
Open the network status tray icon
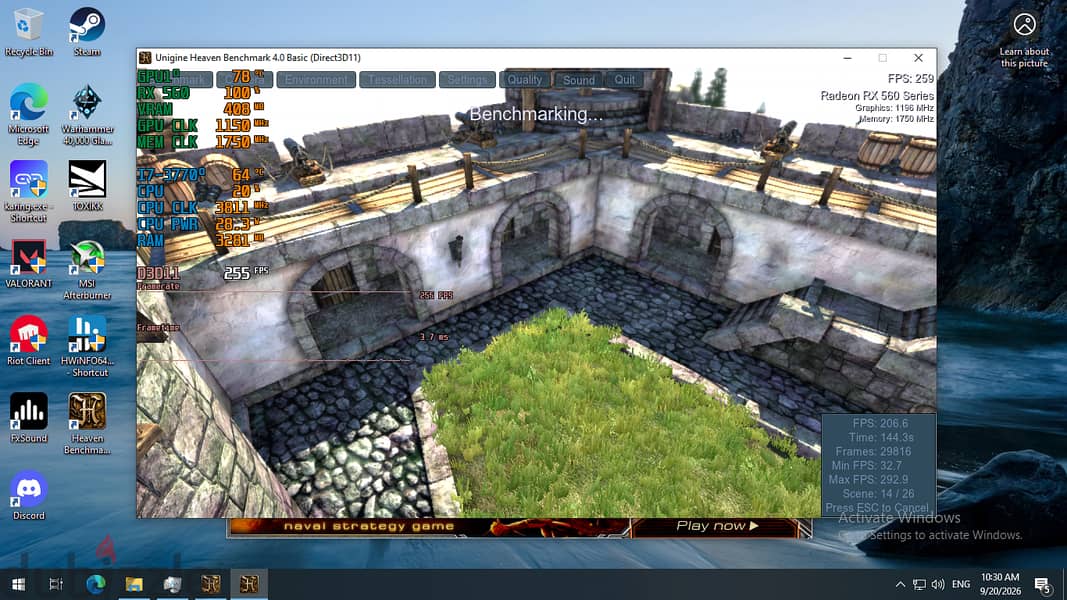(x=919, y=584)
